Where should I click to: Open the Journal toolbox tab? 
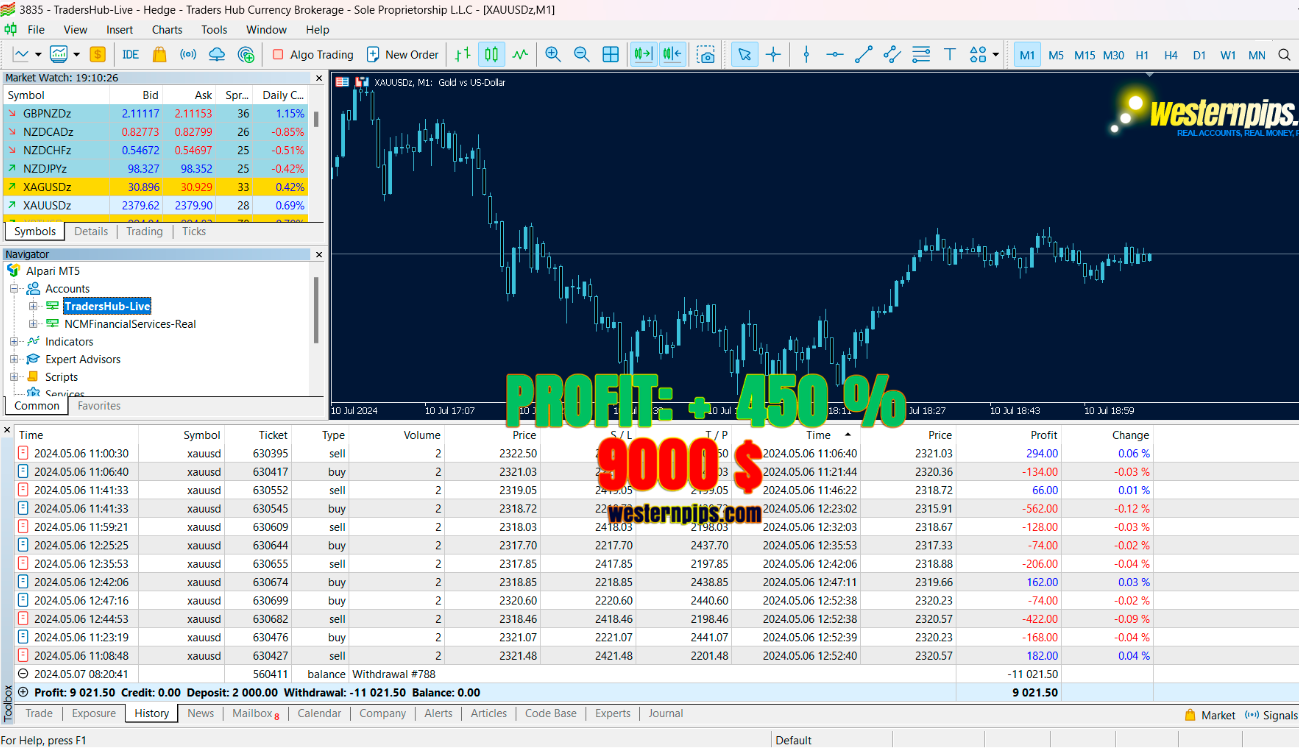coord(665,713)
